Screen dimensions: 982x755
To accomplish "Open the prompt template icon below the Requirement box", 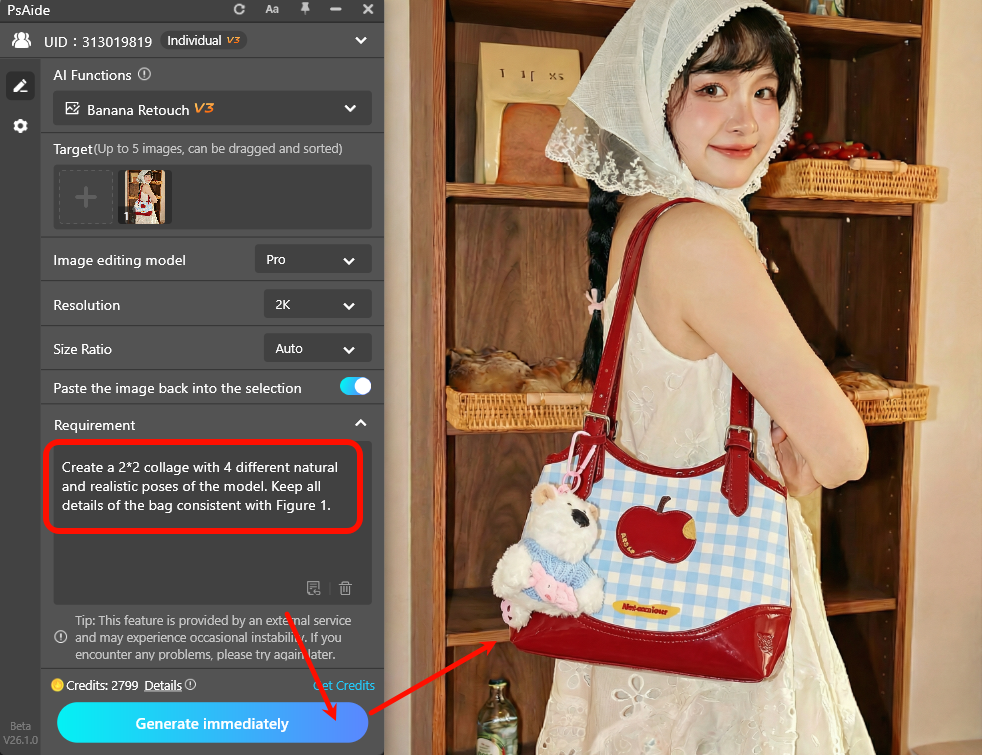I will (313, 588).
